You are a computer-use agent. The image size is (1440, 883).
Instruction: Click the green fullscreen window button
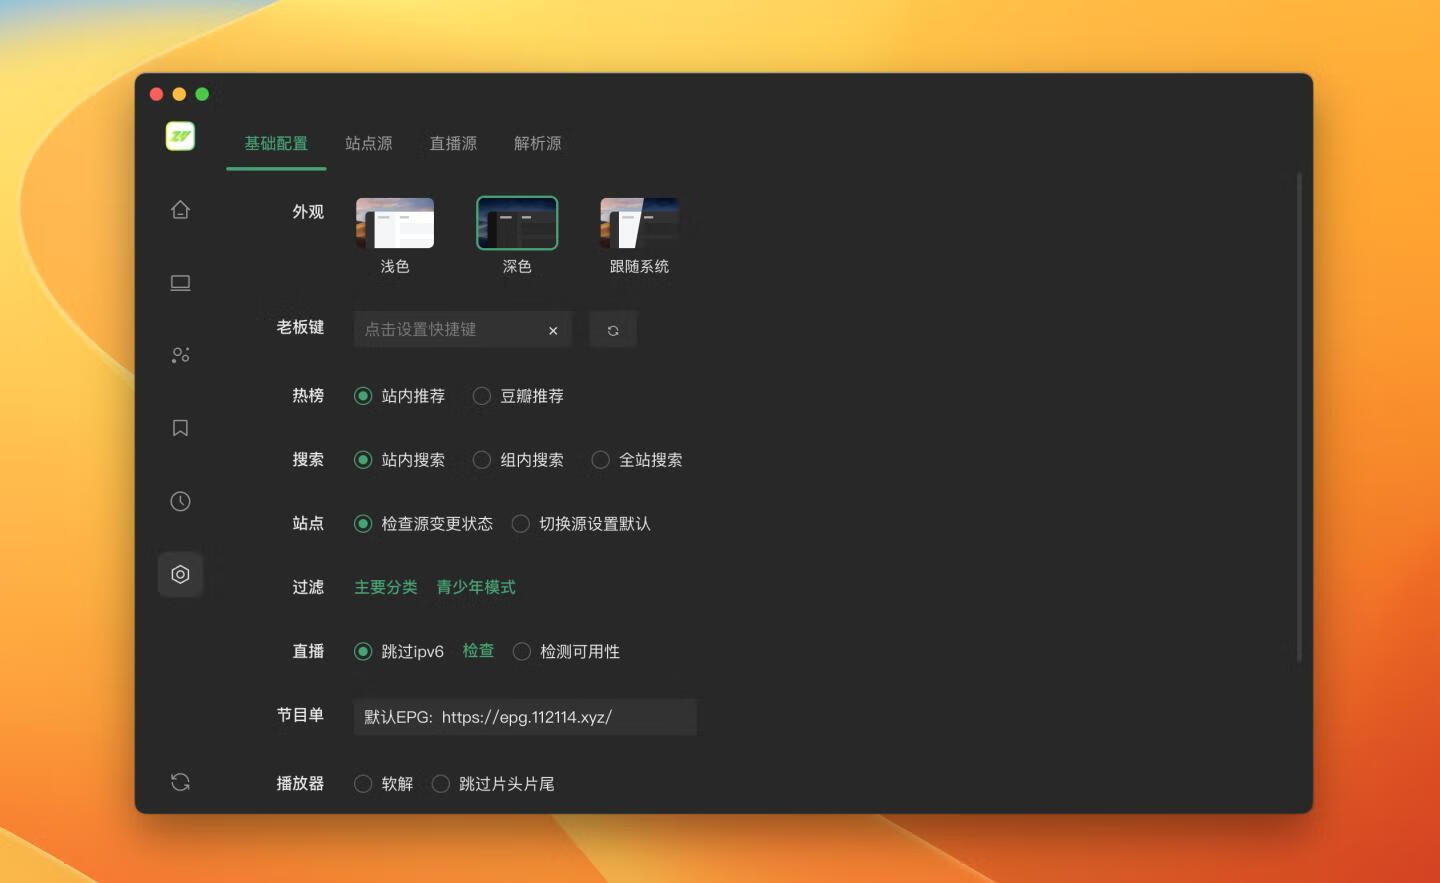click(202, 94)
